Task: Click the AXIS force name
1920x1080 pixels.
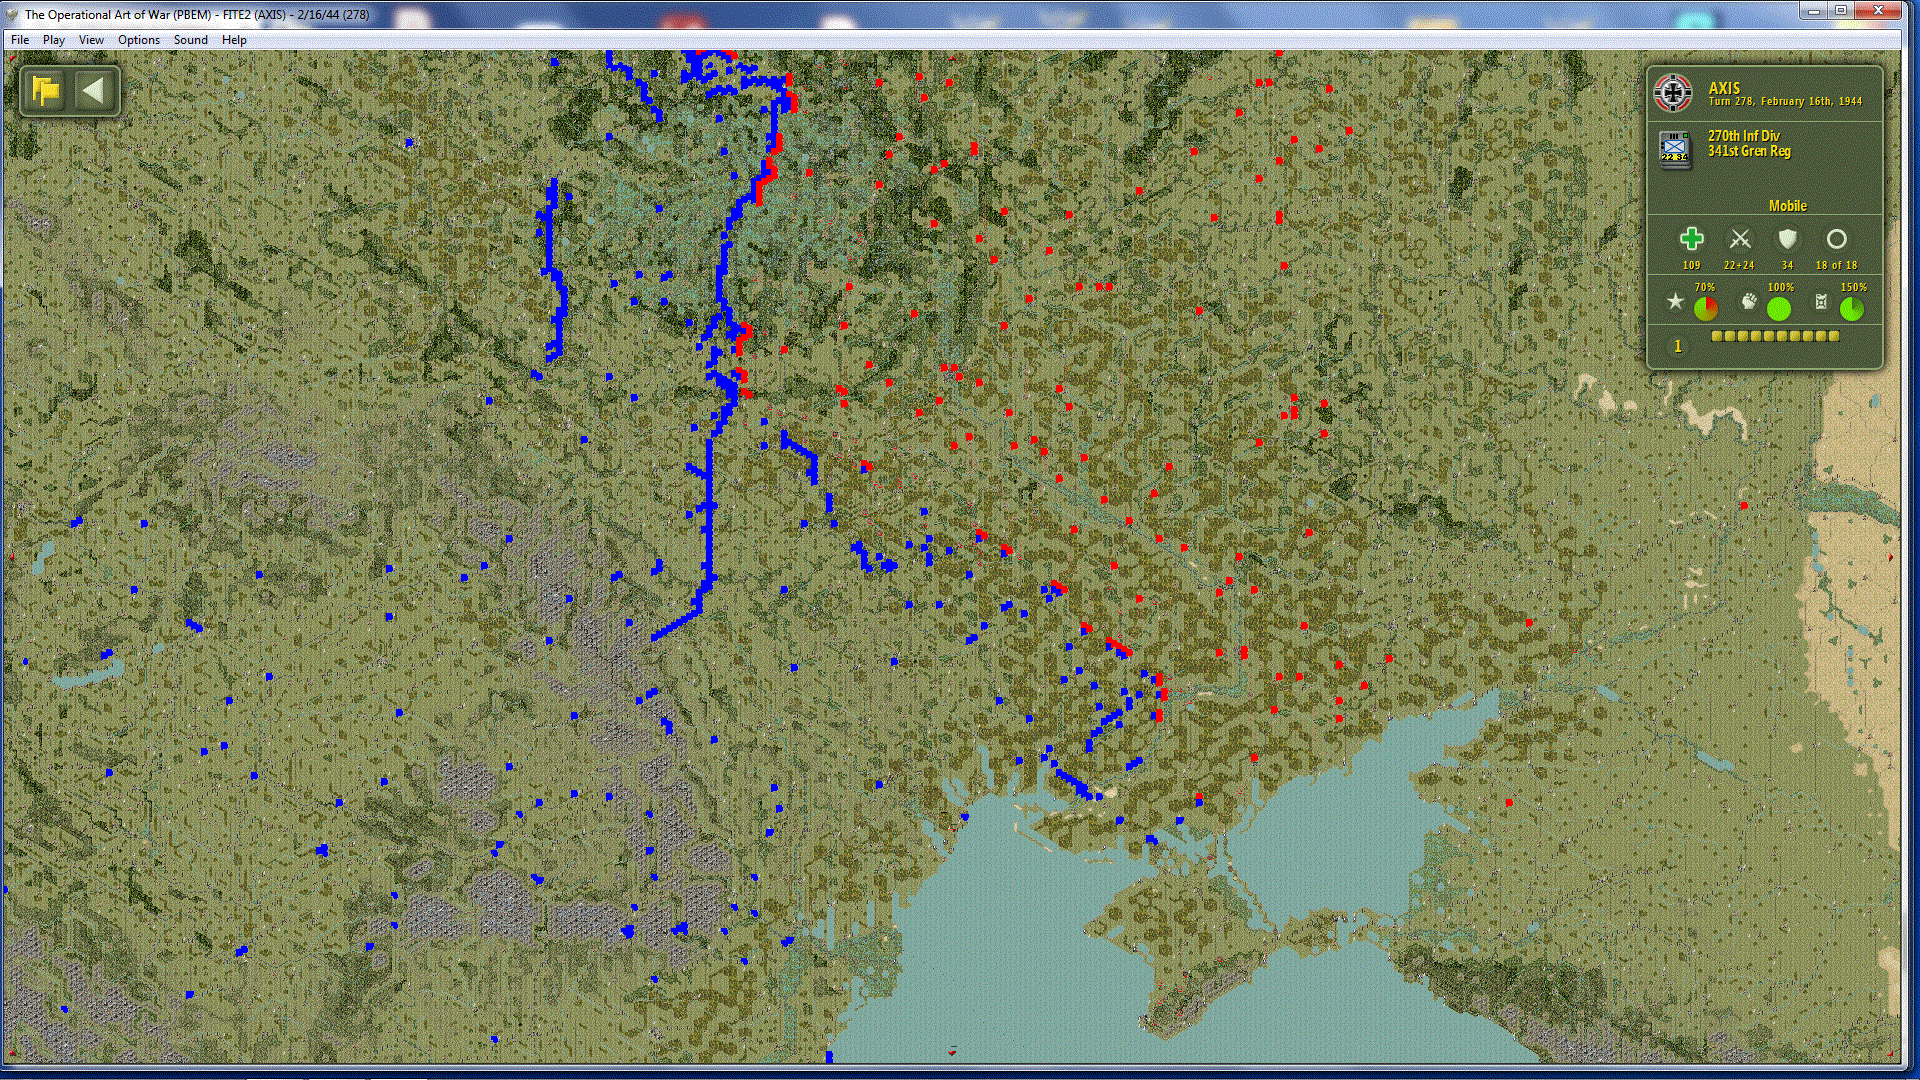Action: coord(1724,88)
